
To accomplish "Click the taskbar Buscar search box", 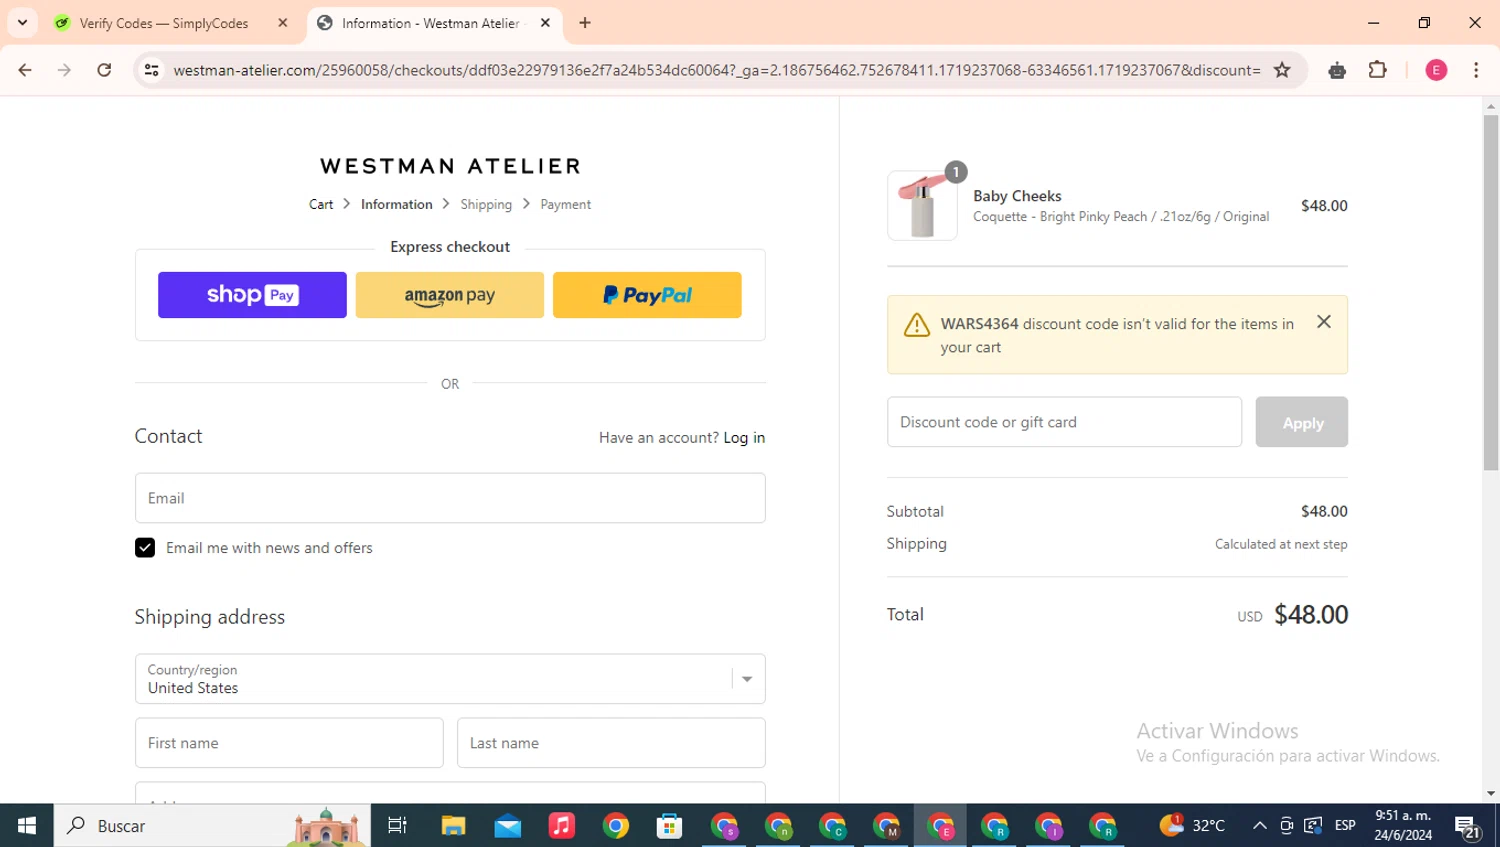I will coord(212,826).
